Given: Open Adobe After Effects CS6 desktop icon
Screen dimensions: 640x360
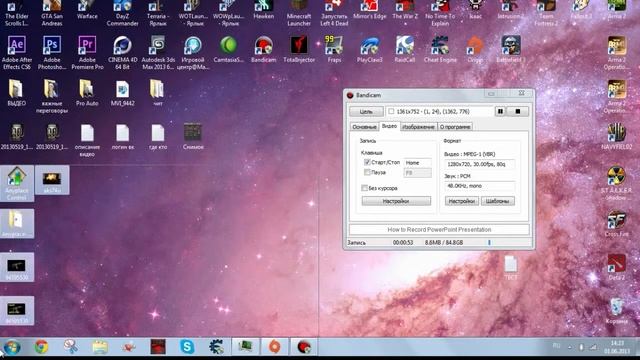Looking at the screenshot, I should 17,52.
